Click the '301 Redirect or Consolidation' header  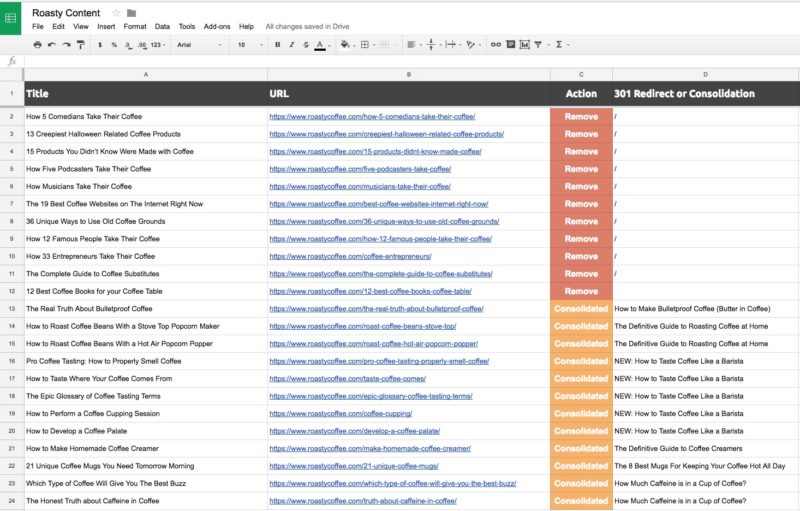click(x=706, y=93)
